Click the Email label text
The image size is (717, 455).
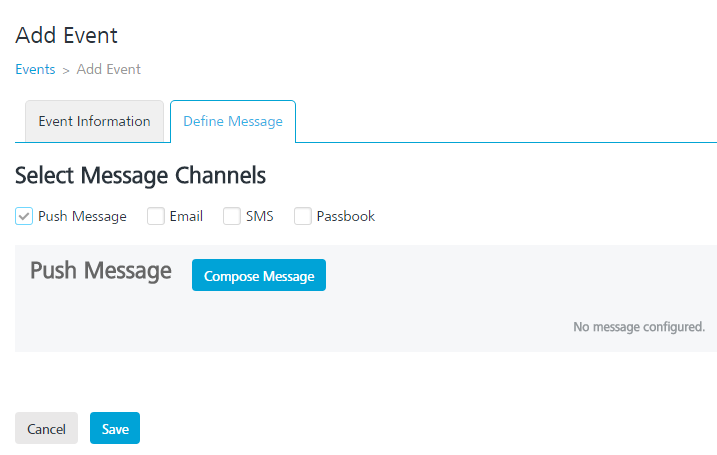[186, 216]
